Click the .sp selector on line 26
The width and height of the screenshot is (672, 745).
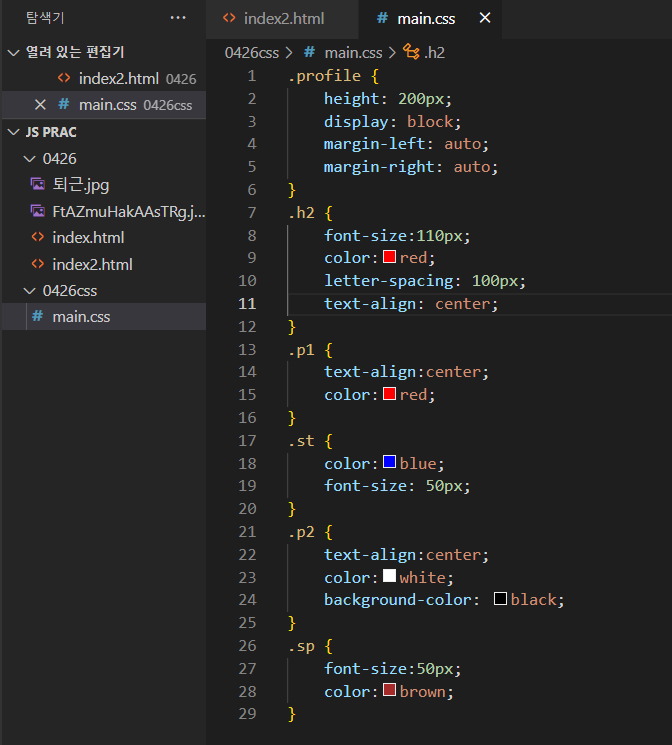point(301,646)
